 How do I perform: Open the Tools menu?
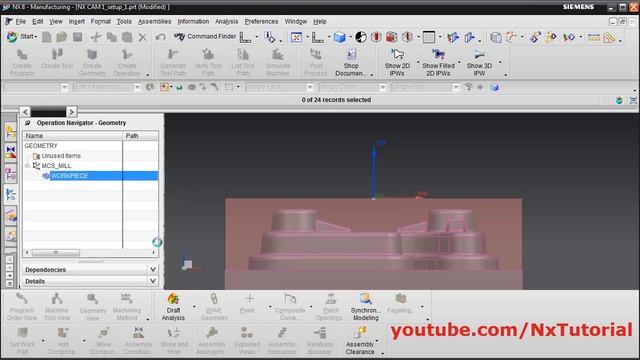click(x=124, y=22)
